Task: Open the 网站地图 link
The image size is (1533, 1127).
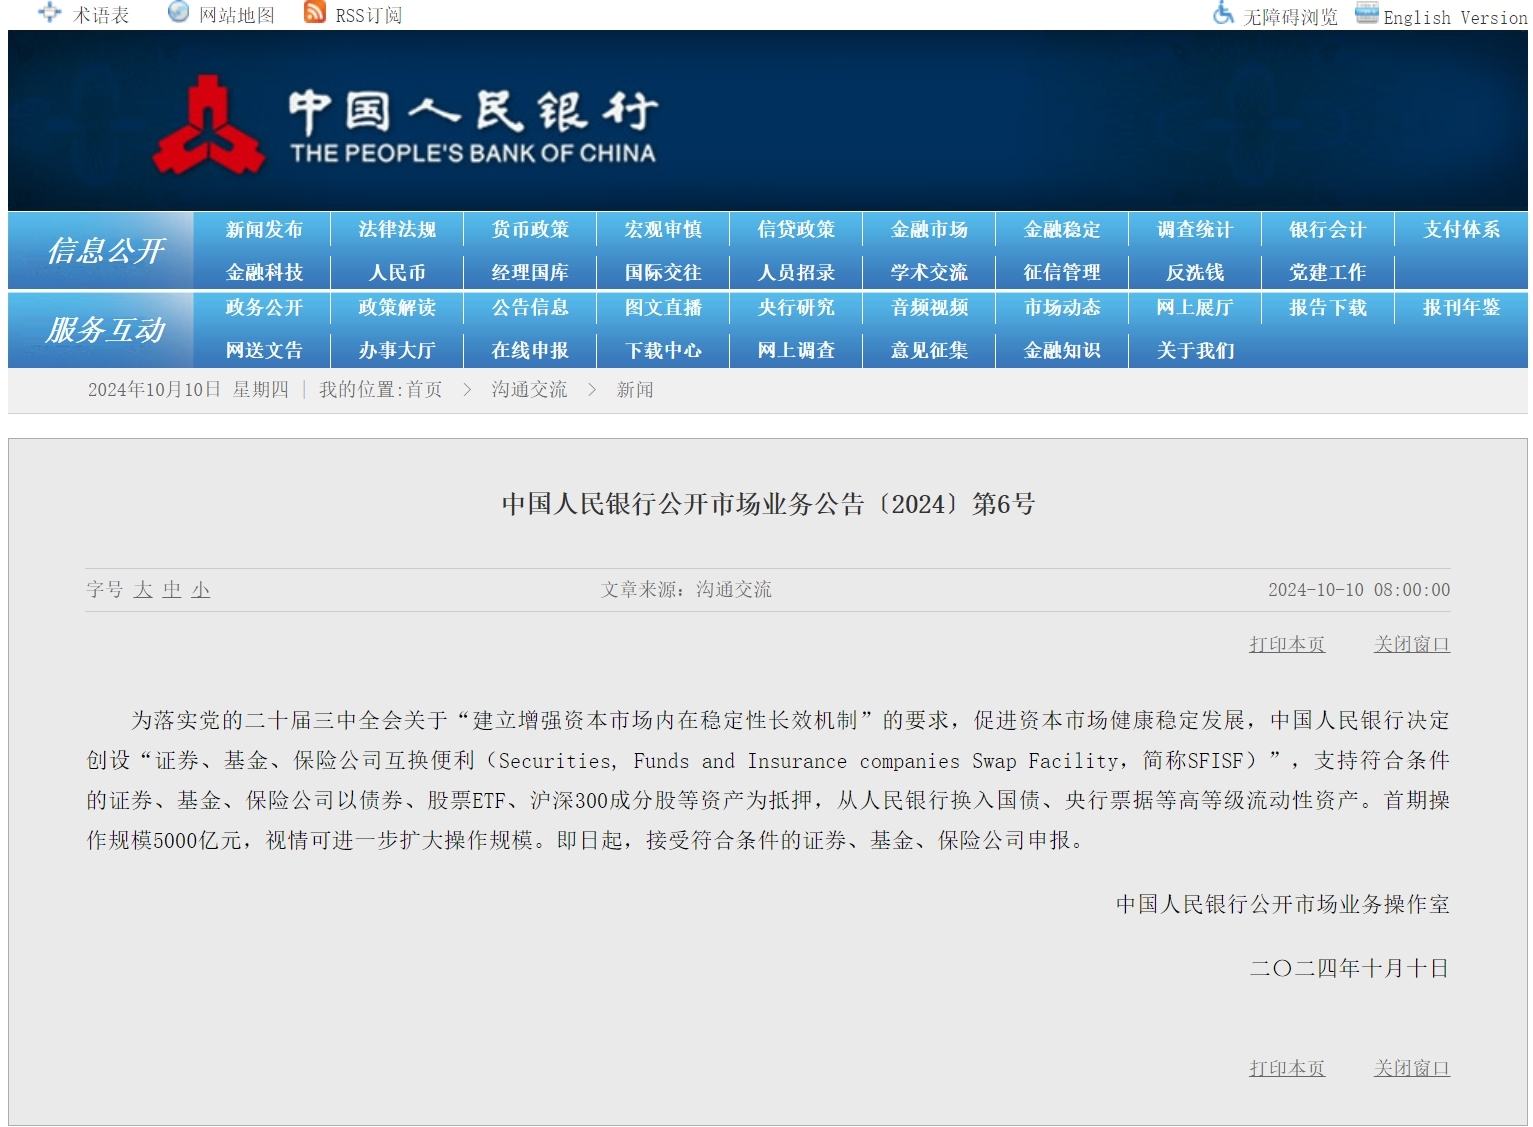Action: click(x=237, y=15)
